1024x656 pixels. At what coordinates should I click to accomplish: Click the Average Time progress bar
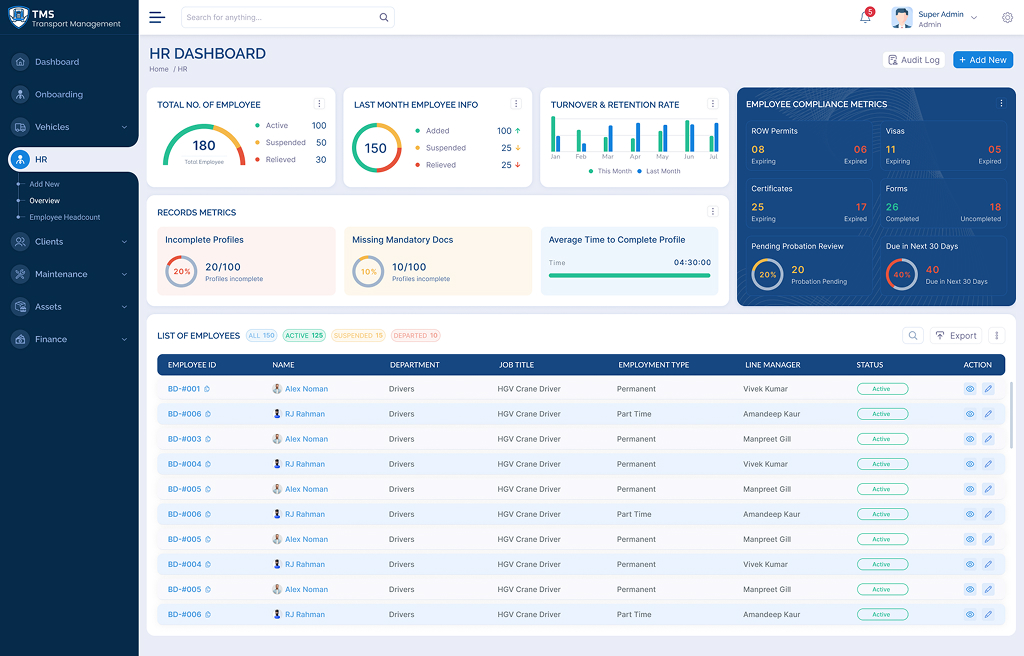coord(629,275)
